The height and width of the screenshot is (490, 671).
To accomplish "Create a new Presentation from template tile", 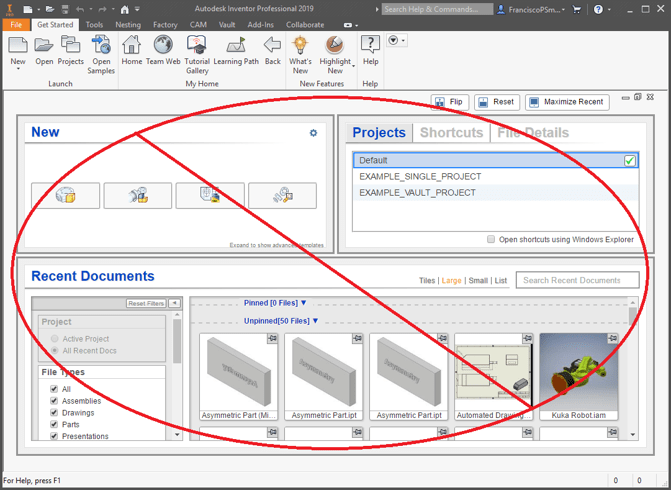I will coord(282,196).
